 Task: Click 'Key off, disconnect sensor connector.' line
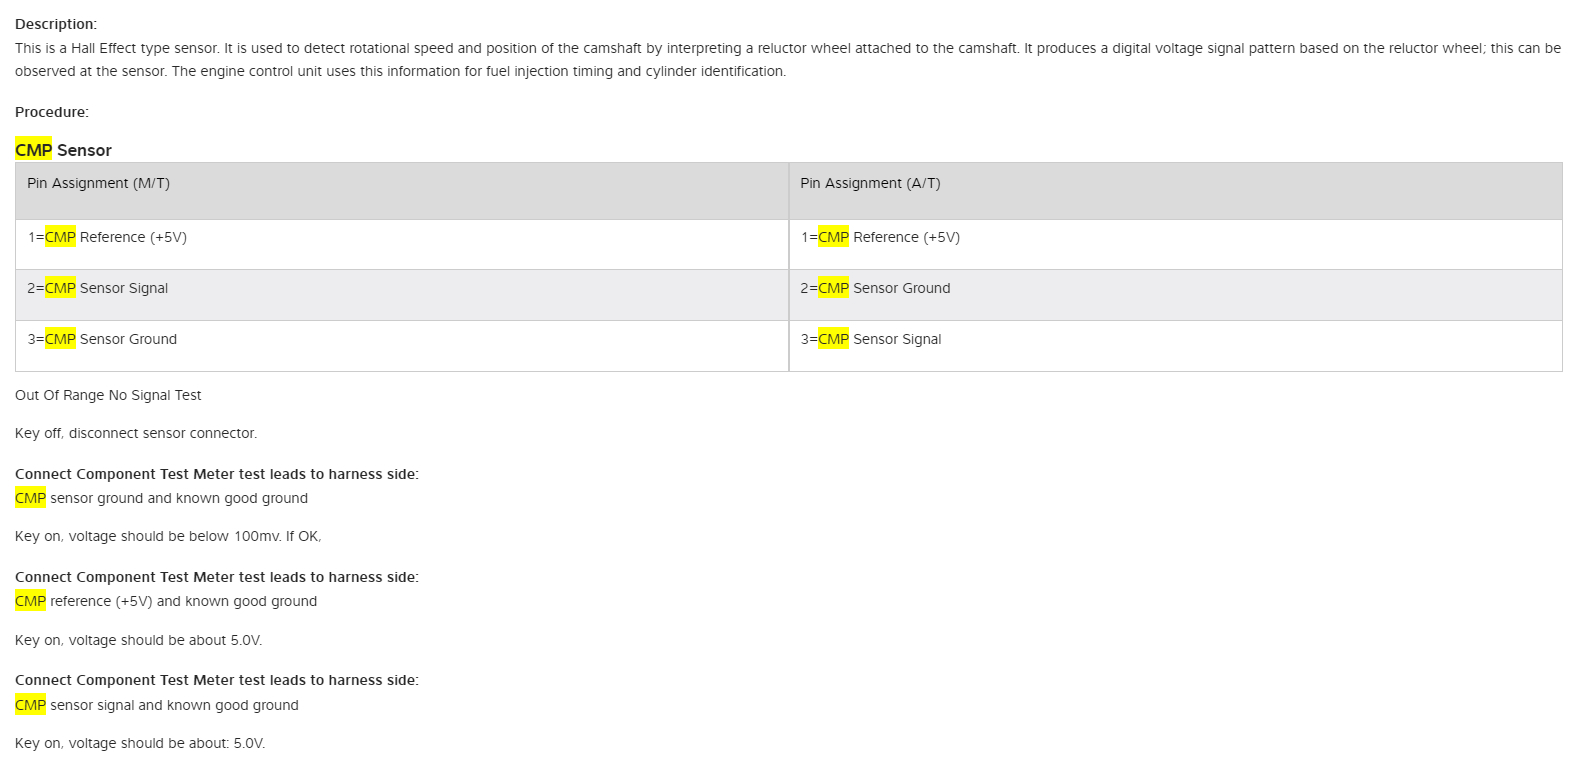pyautogui.click(x=136, y=434)
